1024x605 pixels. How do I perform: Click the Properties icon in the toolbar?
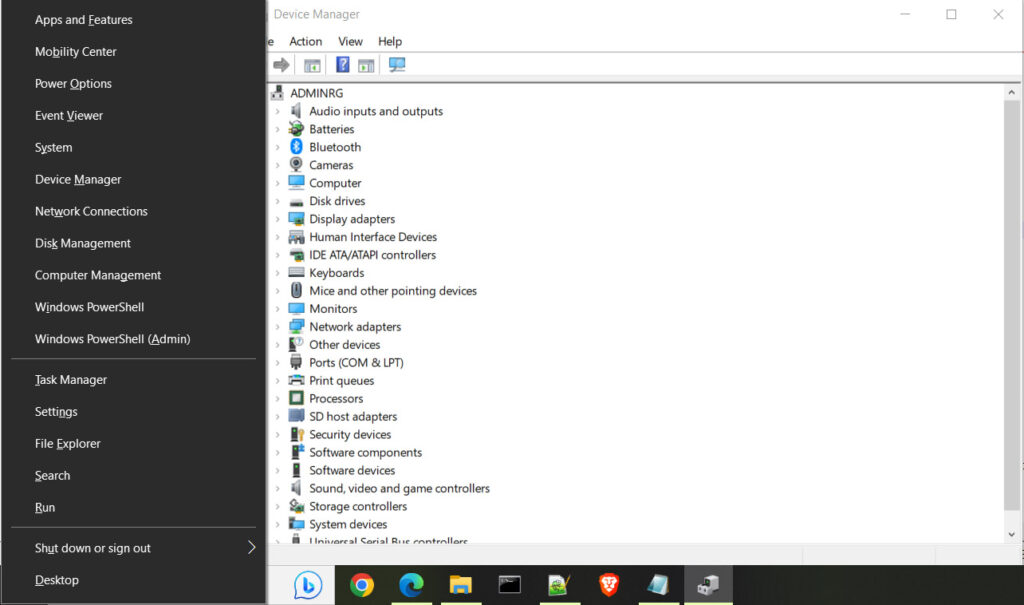tap(366, 64)
